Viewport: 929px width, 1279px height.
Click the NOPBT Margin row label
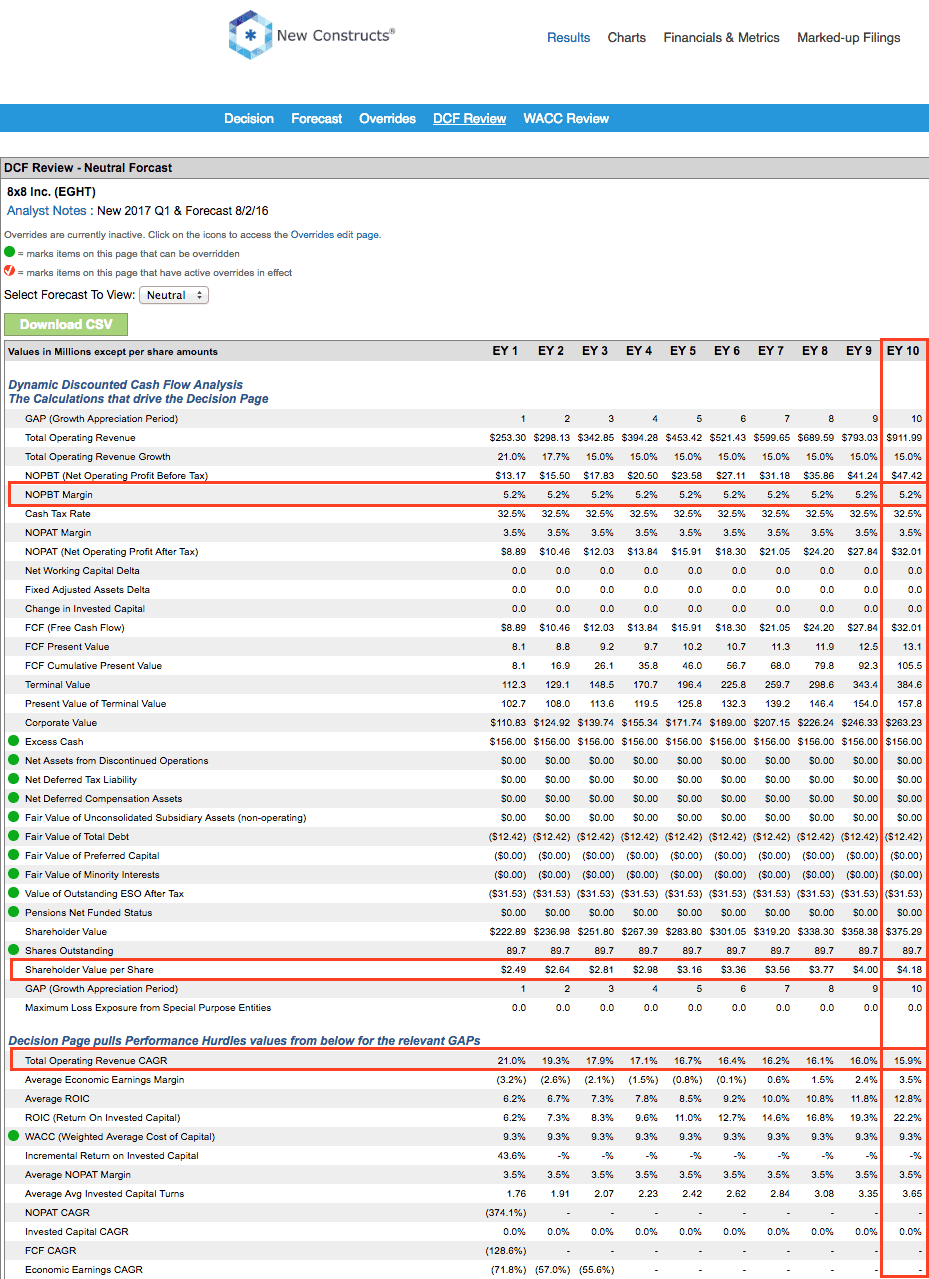(x=59, y=494)
